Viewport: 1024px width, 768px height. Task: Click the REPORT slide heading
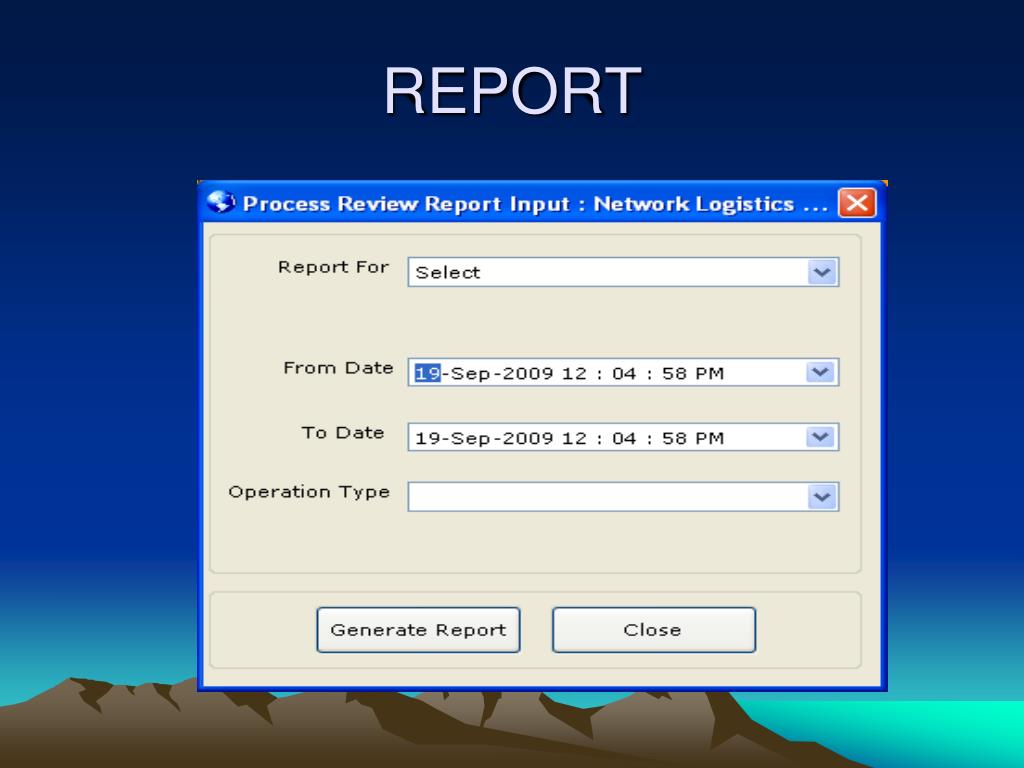[512, 91]
